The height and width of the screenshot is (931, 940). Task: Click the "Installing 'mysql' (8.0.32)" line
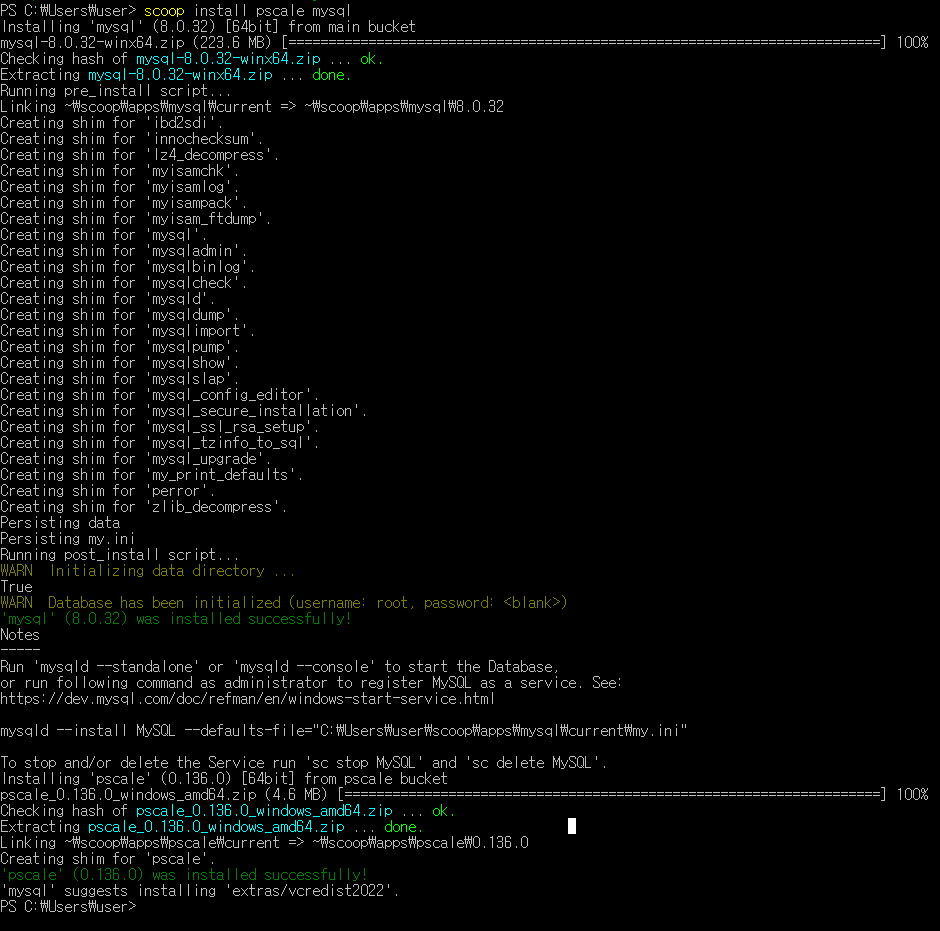[x=207, y=27]
